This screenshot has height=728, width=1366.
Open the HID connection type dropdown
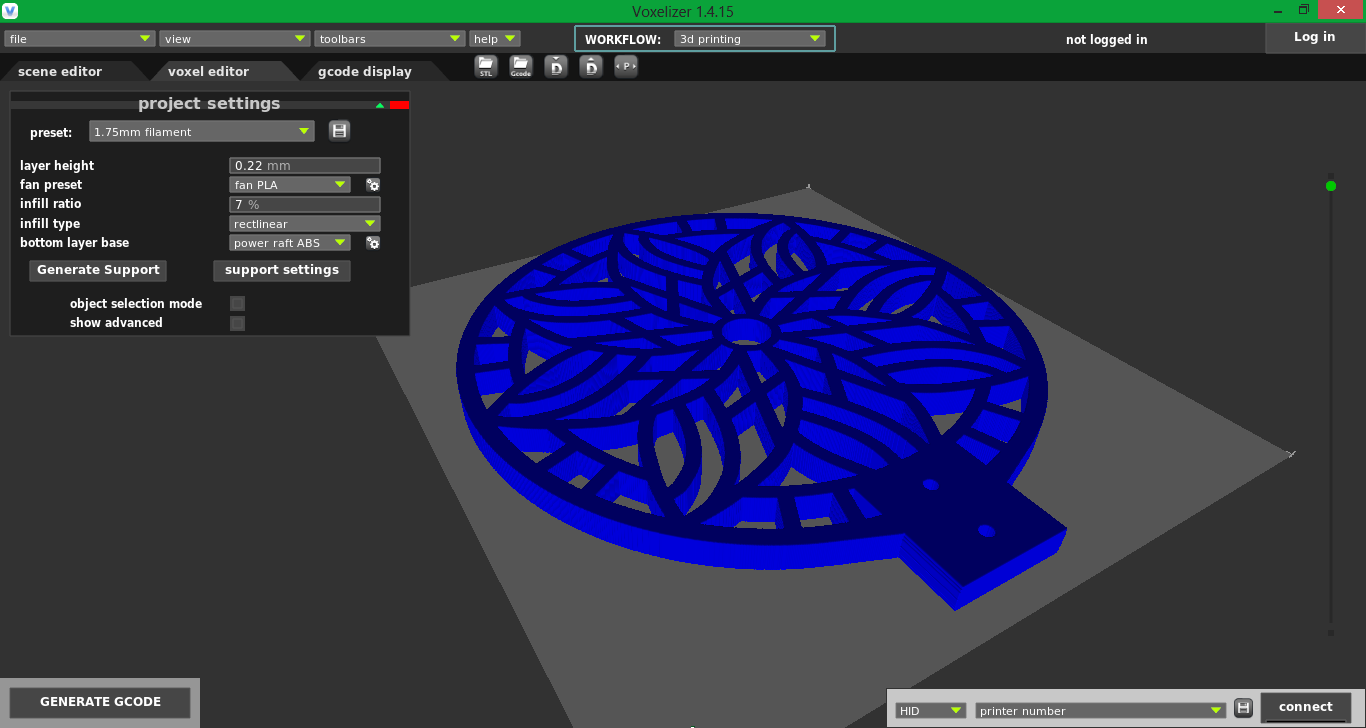pyautogui.click(x=931, y=711)
